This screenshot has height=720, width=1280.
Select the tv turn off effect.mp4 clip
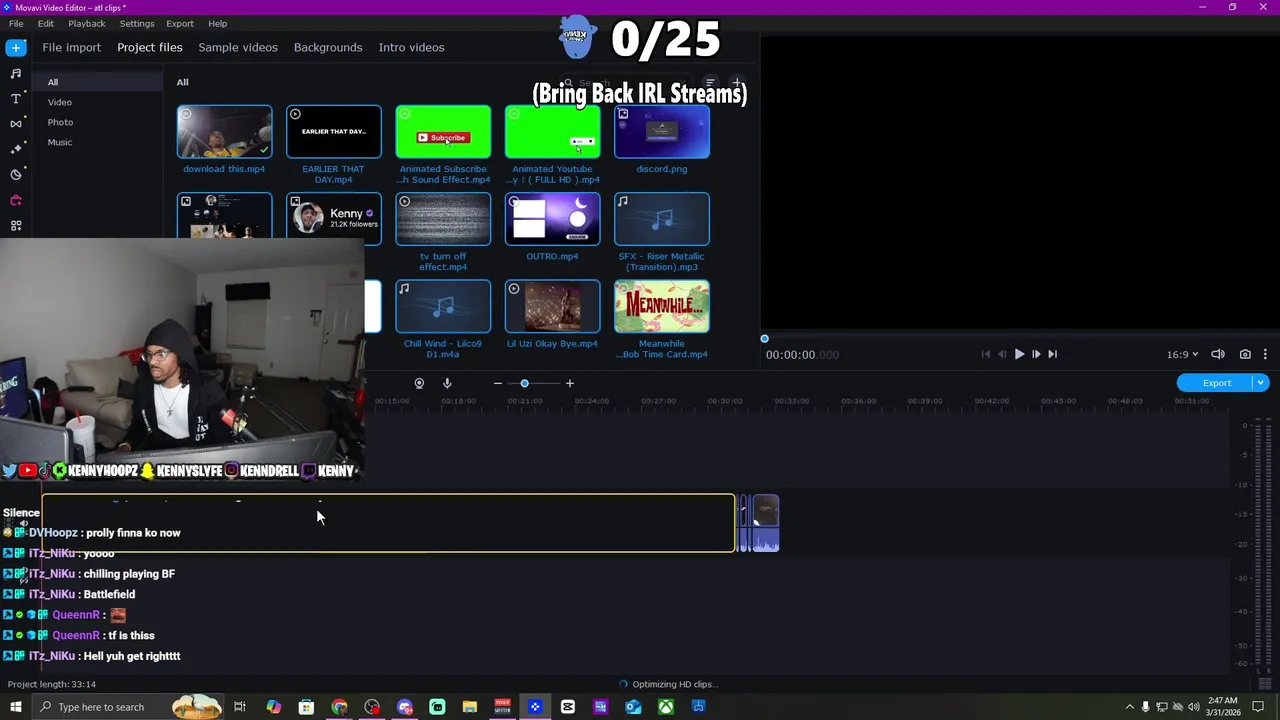[443, 219]
